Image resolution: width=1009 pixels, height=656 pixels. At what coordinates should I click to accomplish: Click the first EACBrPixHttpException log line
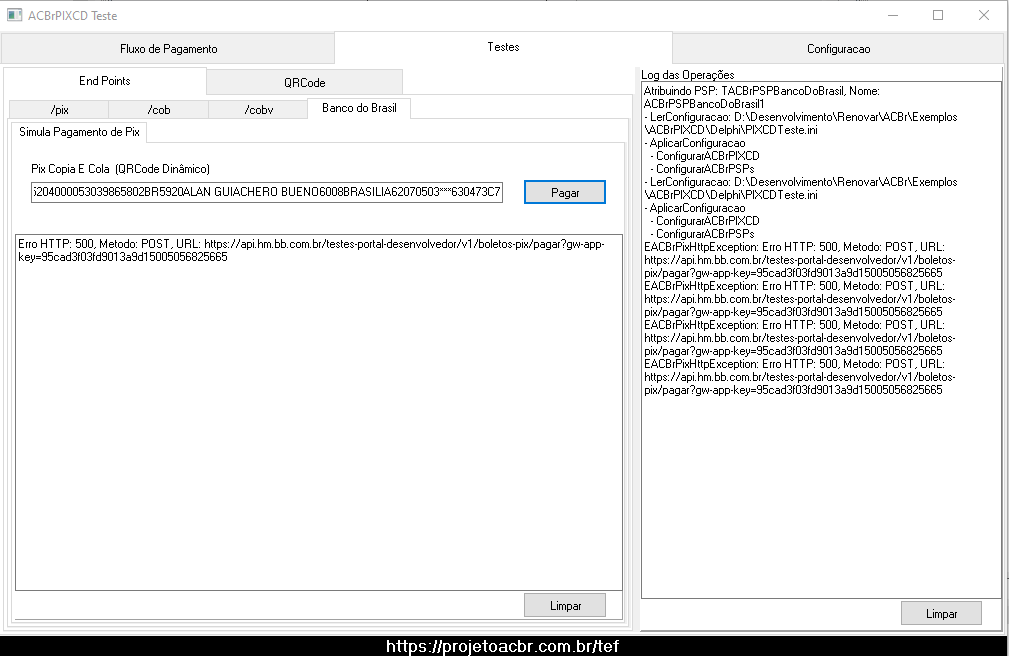(x=800, y=260)
